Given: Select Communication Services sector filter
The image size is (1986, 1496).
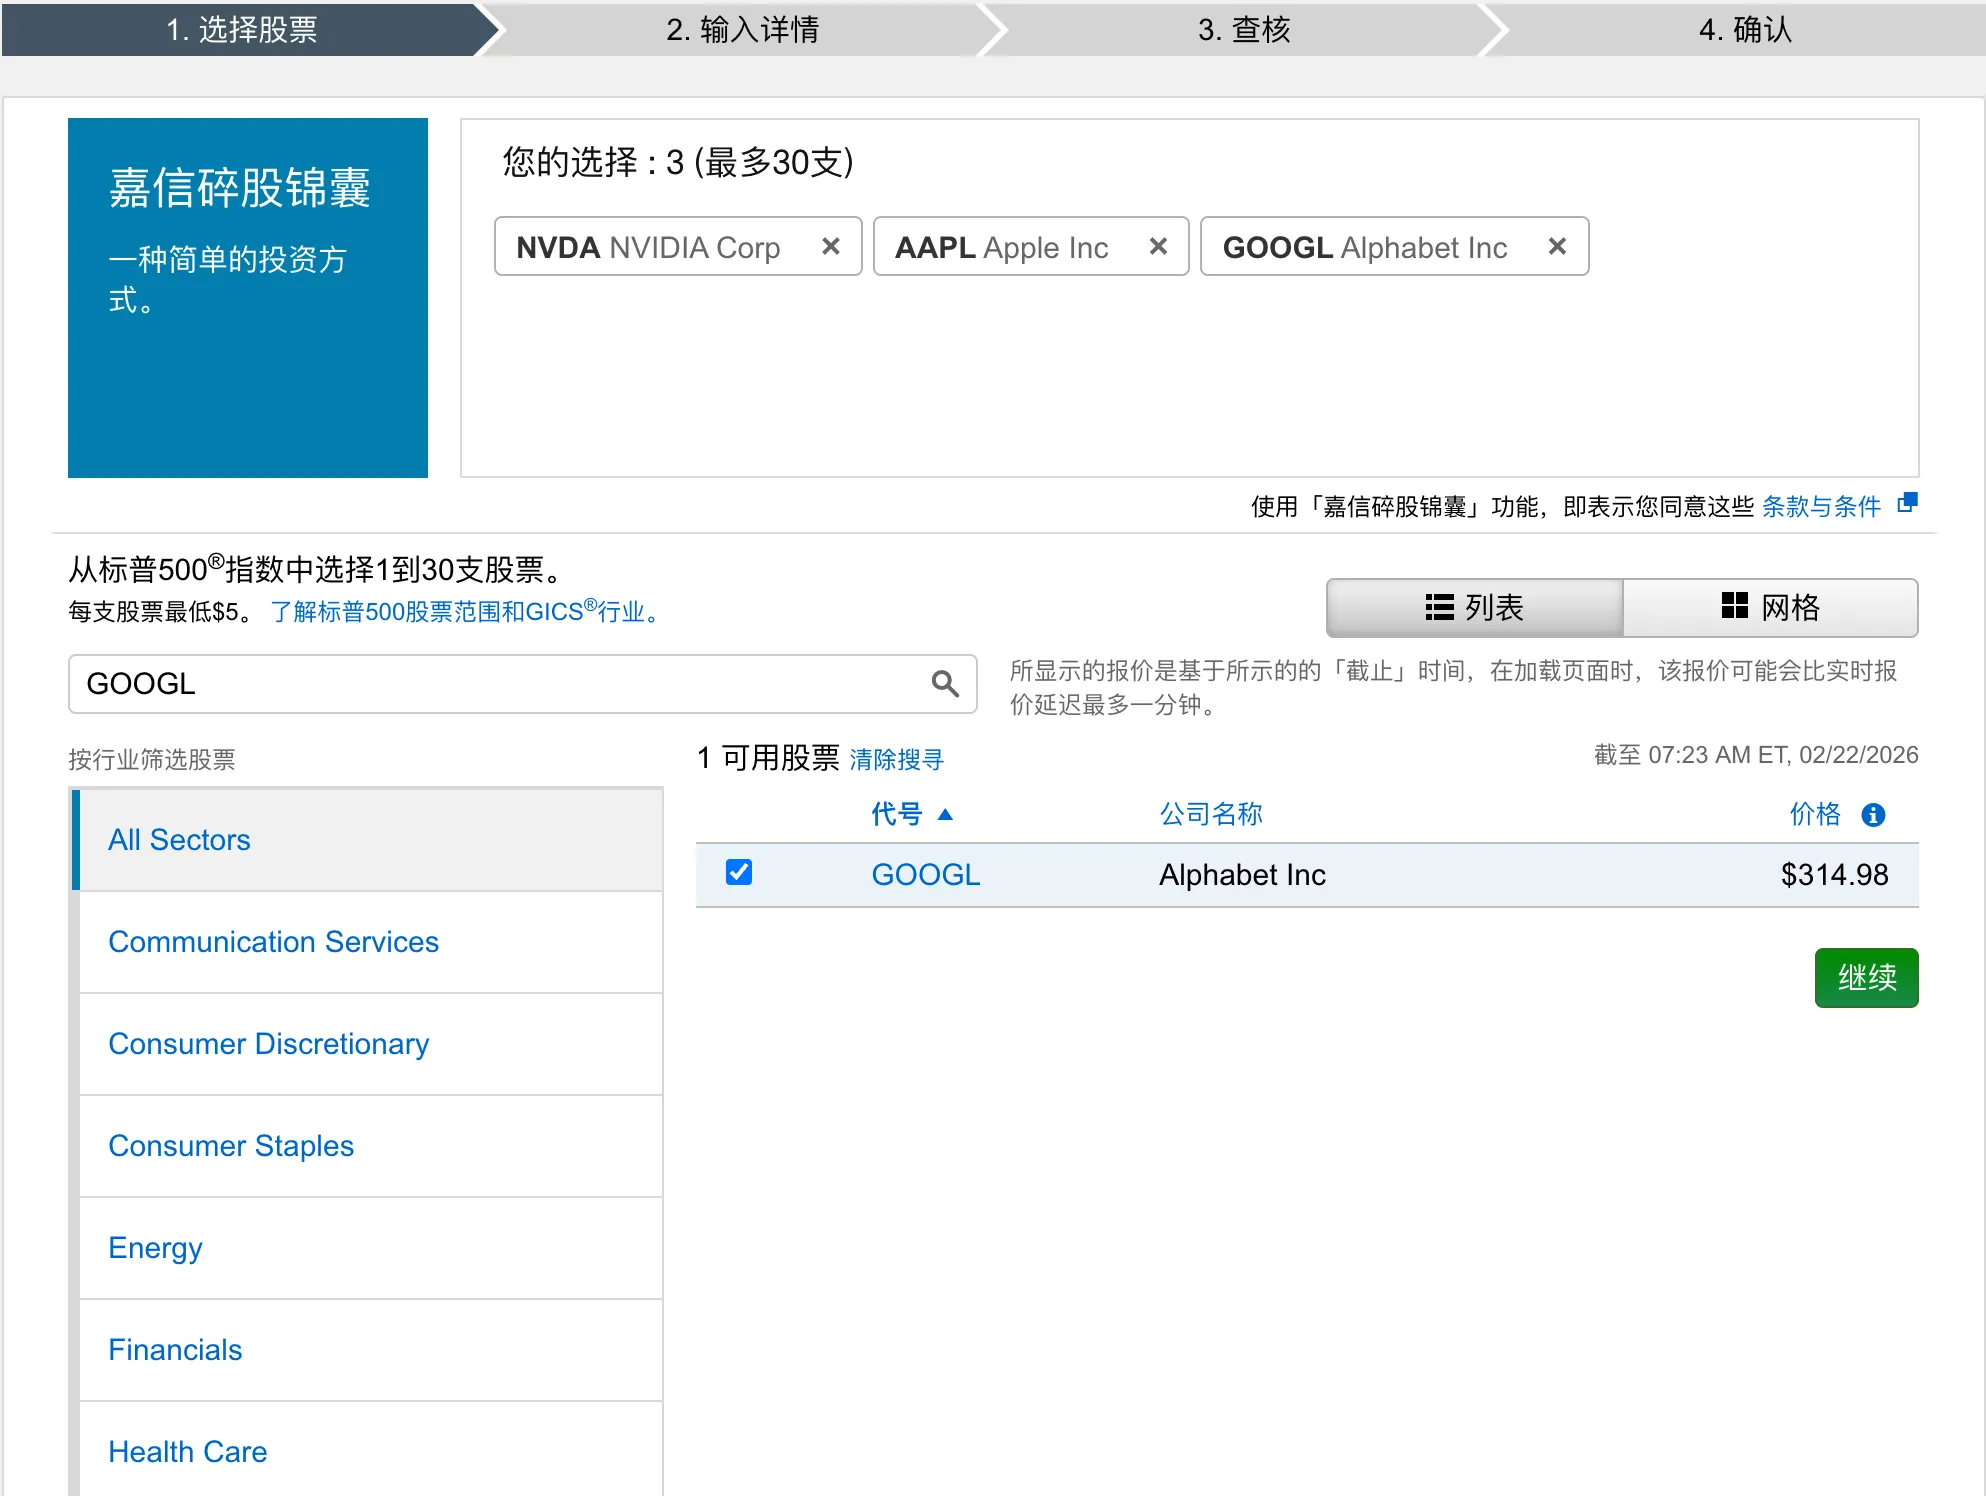Looking at the screenshot, I should click(273, 941).
